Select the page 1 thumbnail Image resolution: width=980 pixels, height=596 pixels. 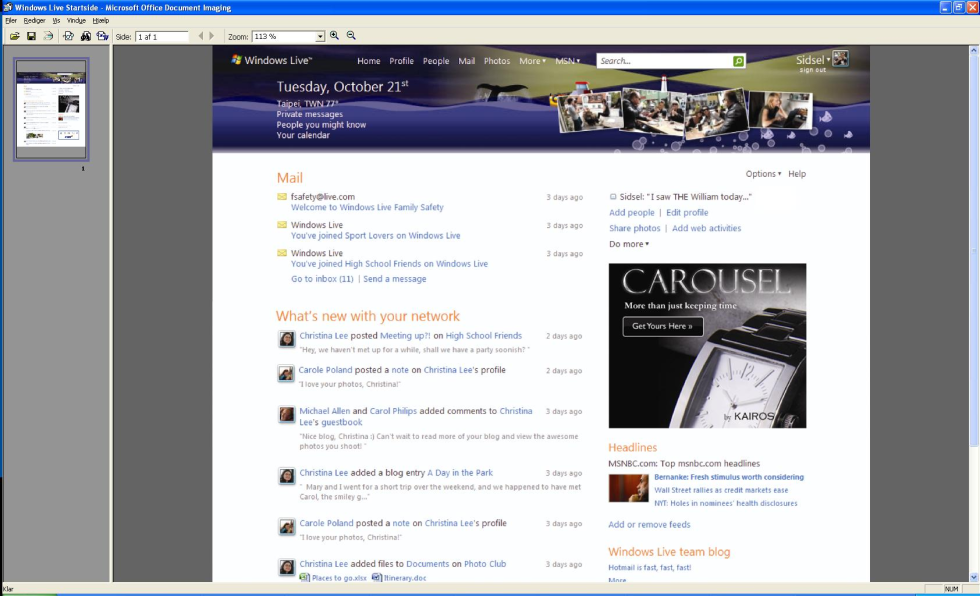point(51,108)
